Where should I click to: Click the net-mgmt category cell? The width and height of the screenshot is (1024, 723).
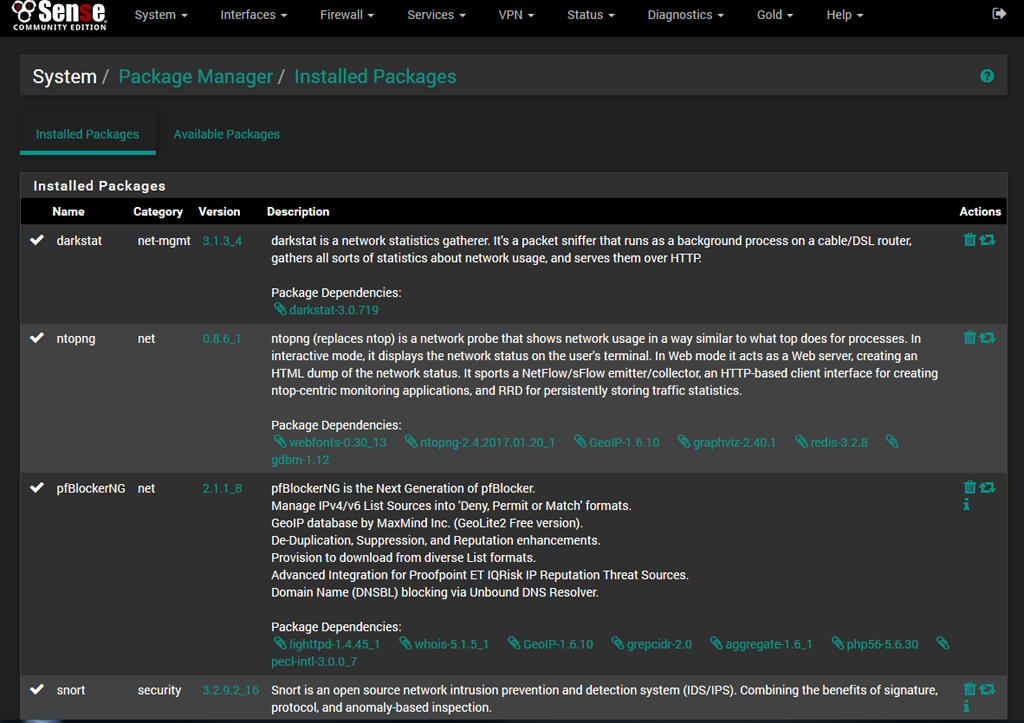click(164, 240)
